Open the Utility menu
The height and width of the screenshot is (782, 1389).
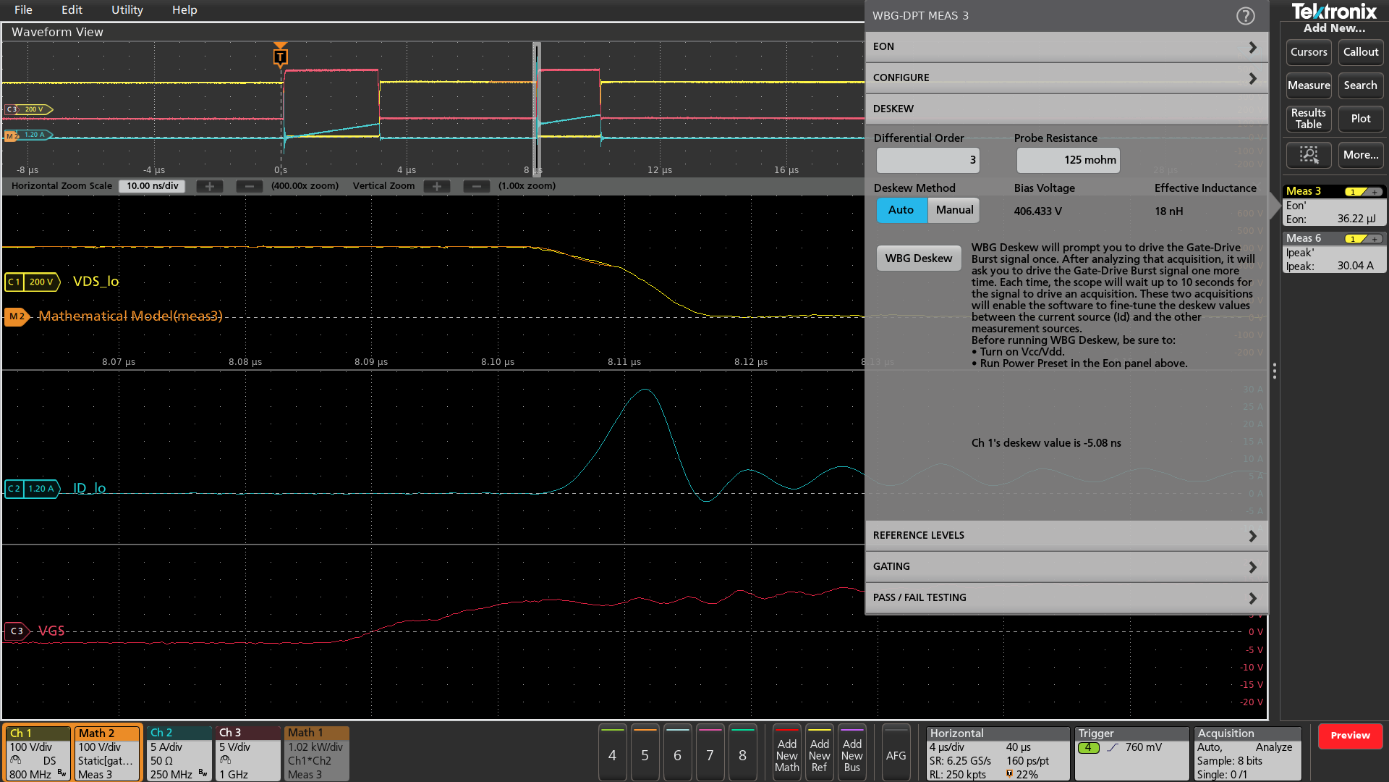127,10
